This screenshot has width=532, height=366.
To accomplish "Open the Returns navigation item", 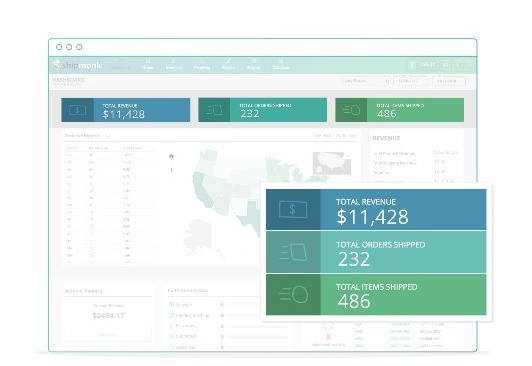I will coord(228,64).
